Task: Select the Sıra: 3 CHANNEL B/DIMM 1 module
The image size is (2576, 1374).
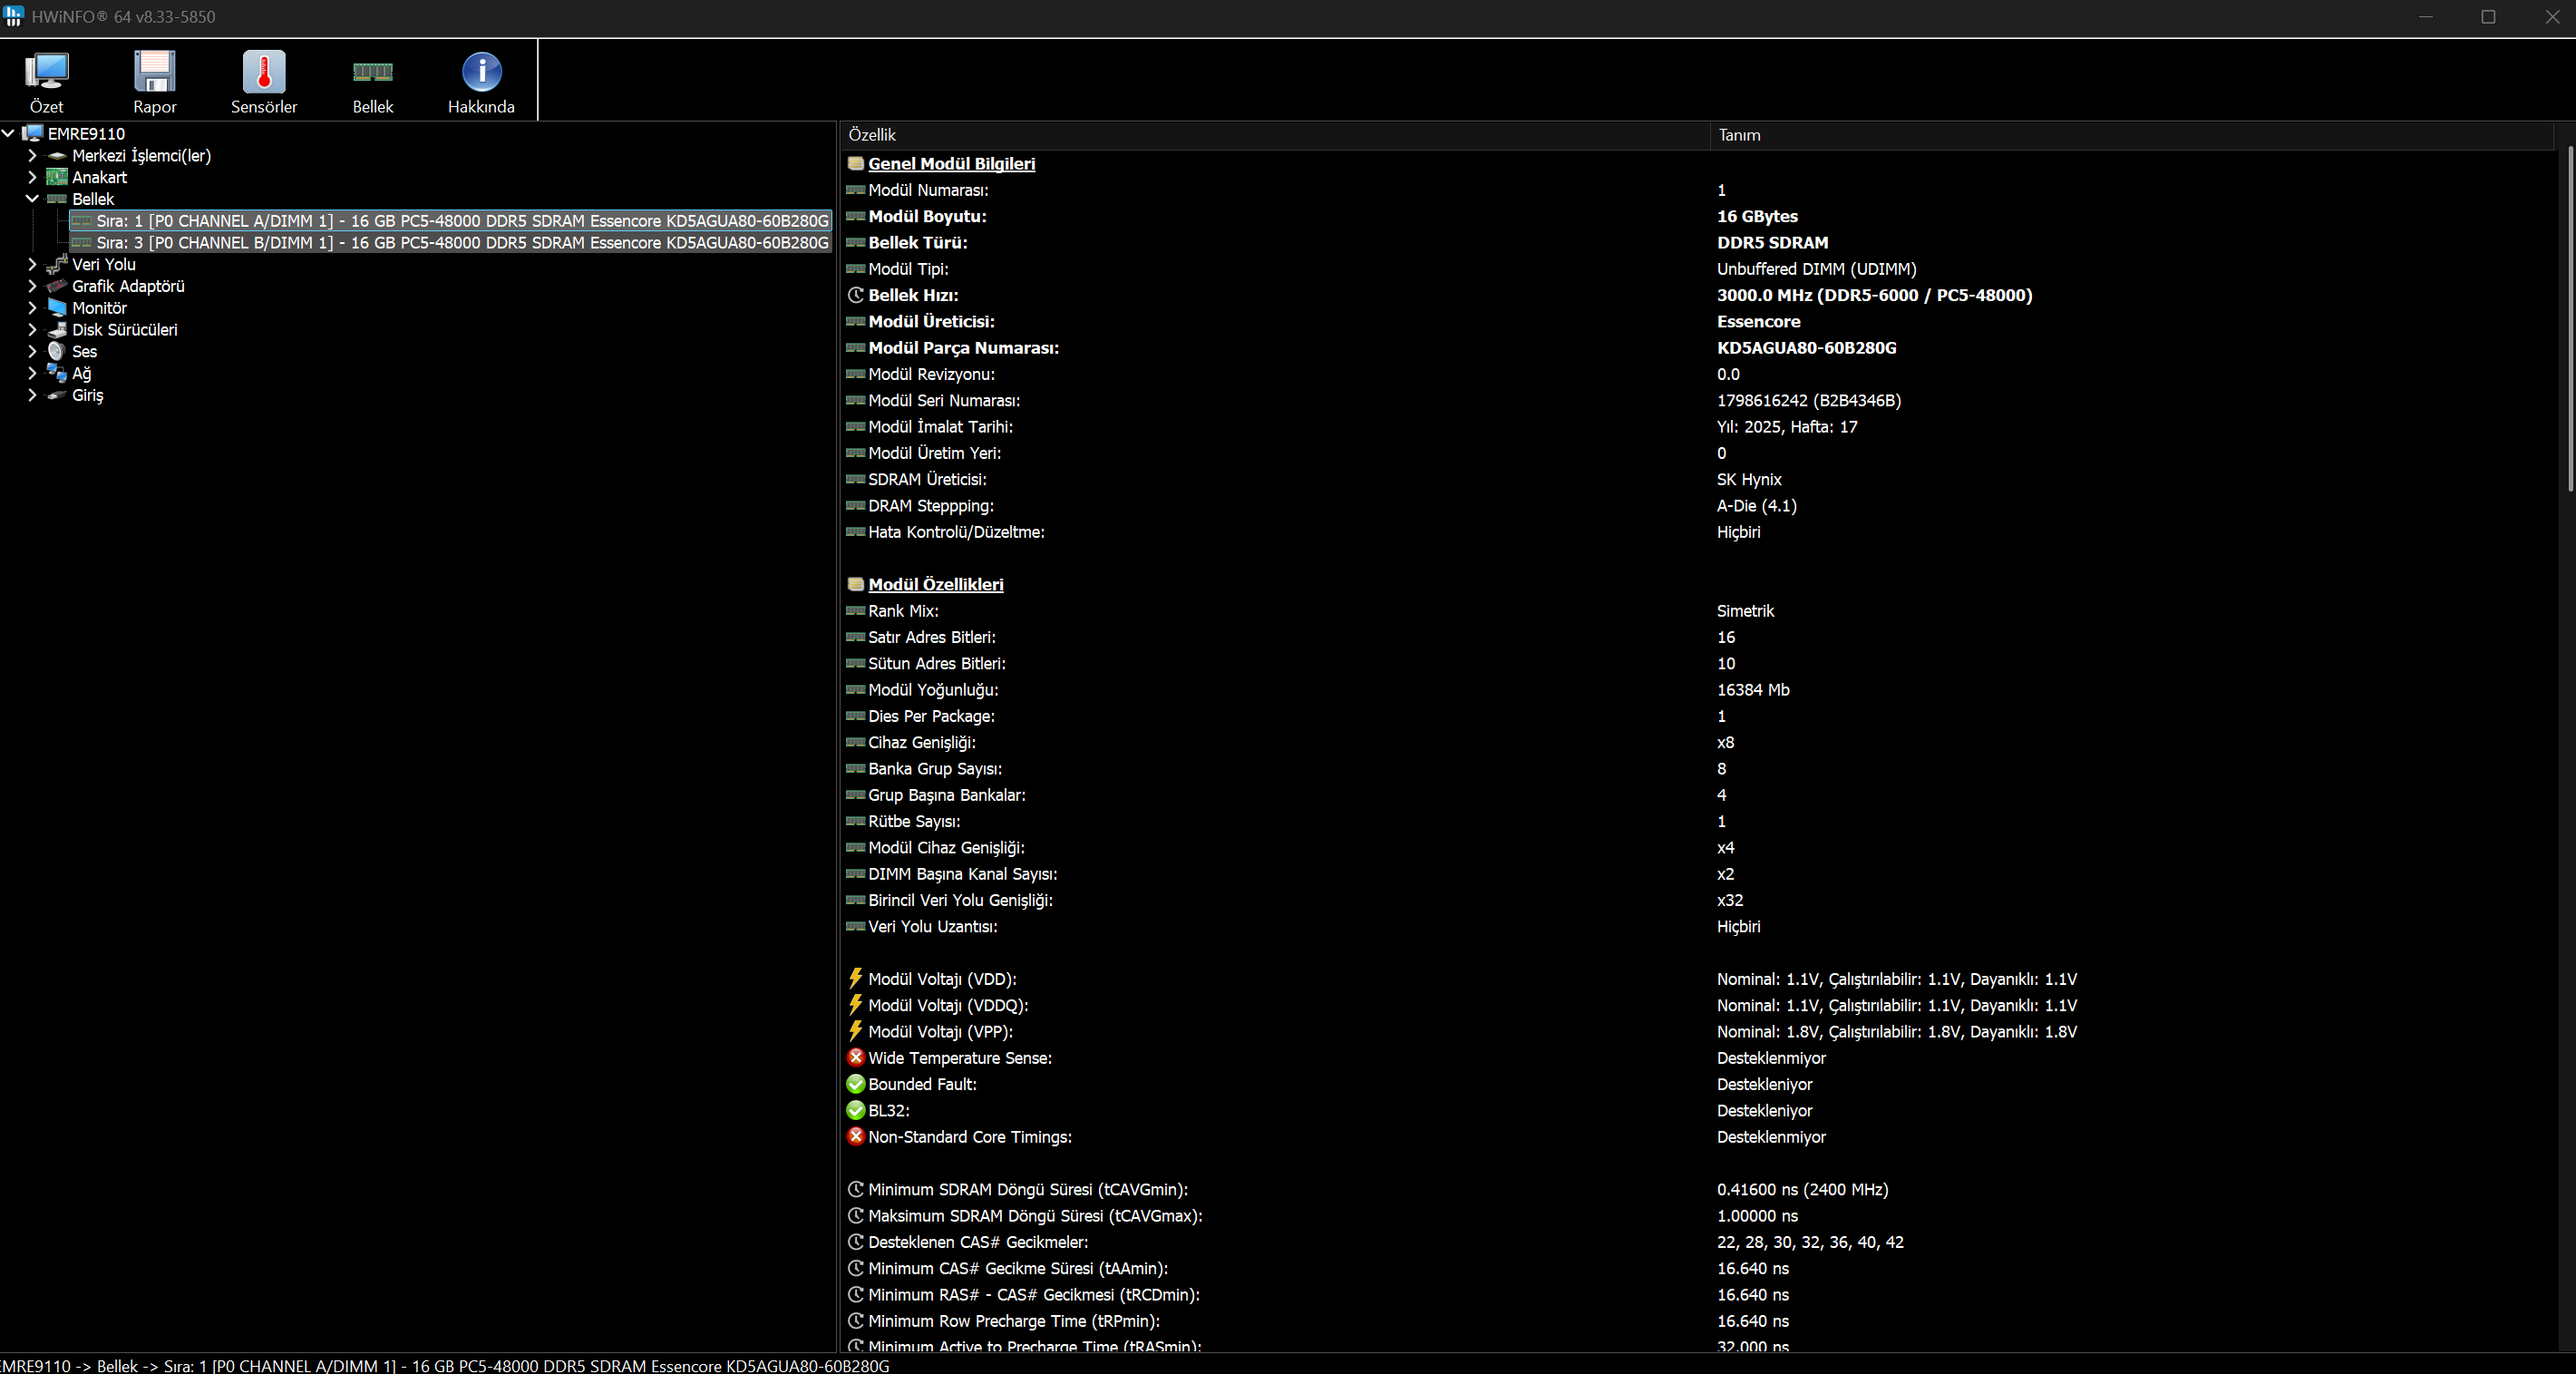Action: pyautogui.click(x=451, y=243)
